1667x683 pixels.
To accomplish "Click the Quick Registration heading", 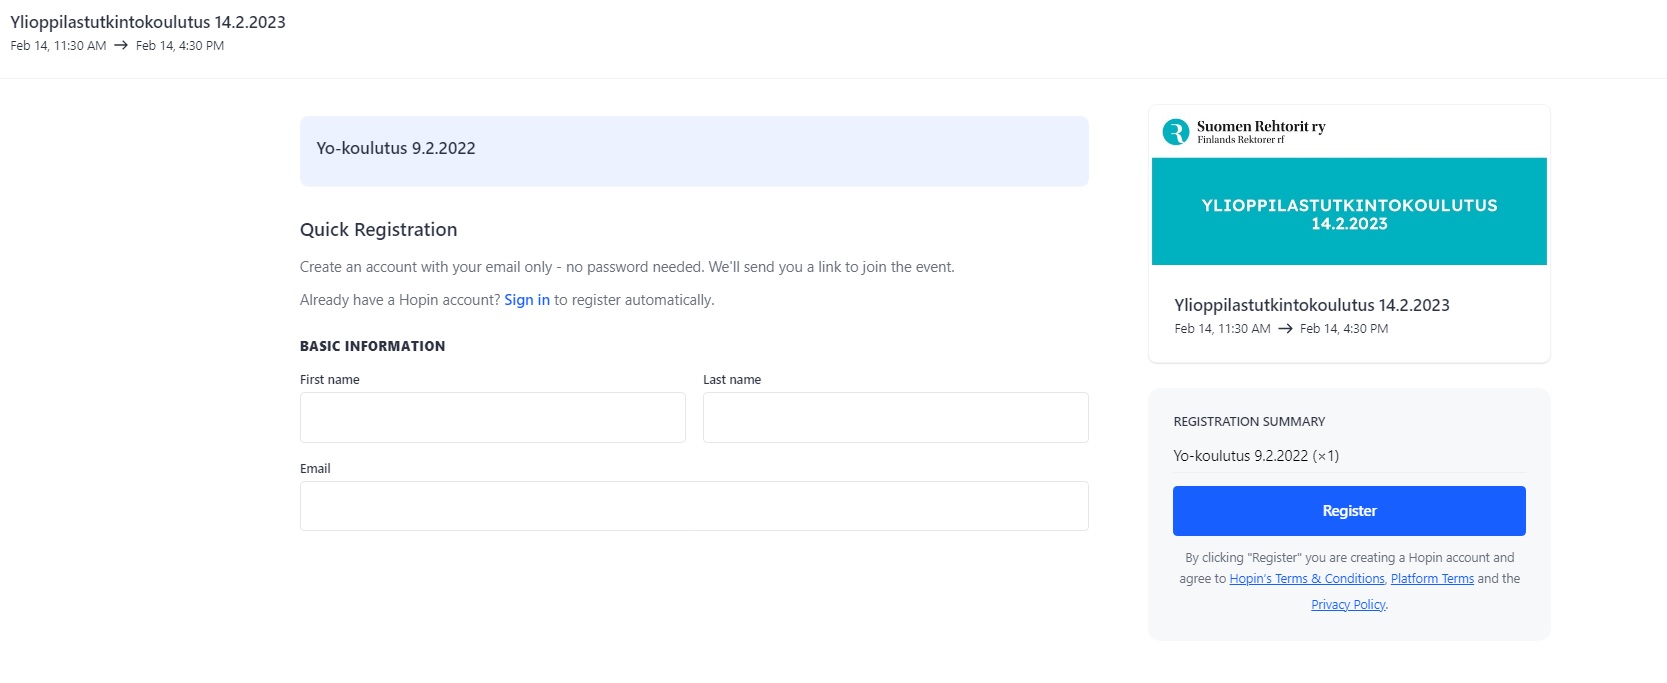I will 378,230.
